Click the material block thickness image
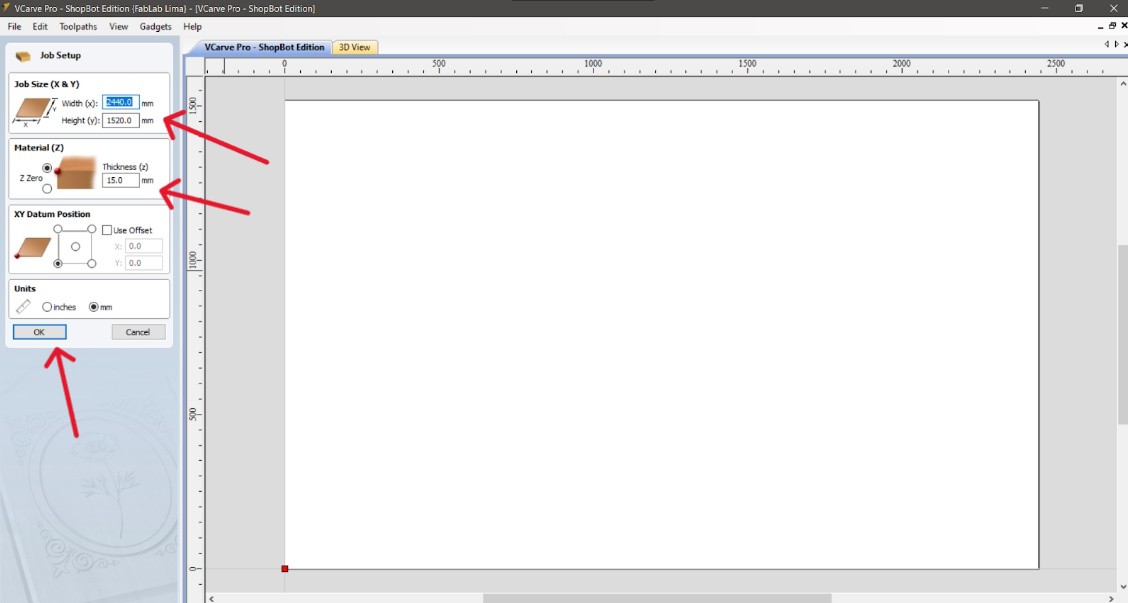1128x603 pixels. click(x=75, y=173)
